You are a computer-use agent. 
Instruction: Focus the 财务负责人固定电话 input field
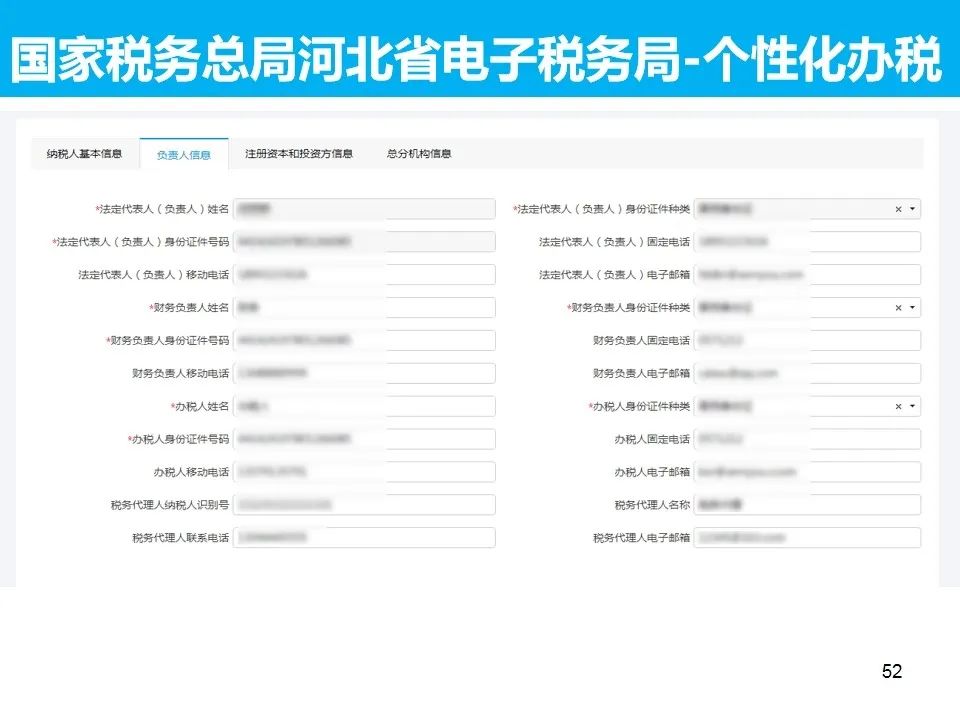[x=808, y=340]
